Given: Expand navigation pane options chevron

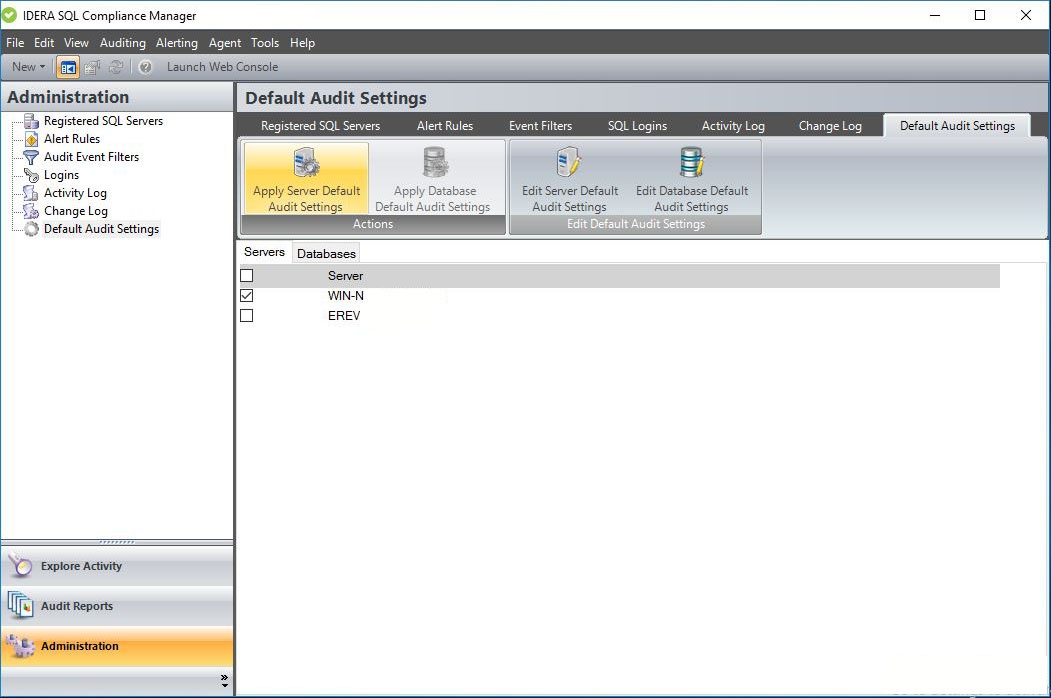Looking at the screenshot, I should [224, 681].
